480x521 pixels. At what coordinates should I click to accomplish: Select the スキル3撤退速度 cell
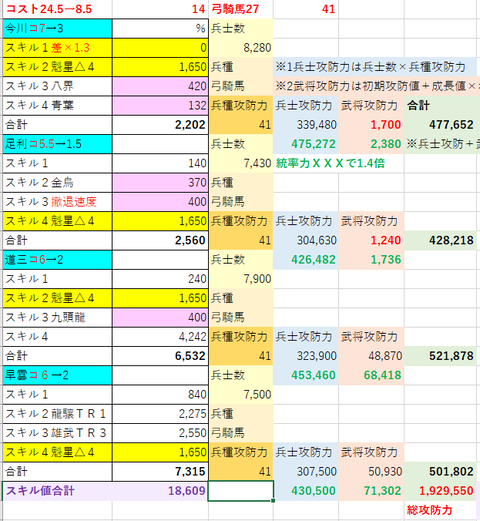(57, 202)
